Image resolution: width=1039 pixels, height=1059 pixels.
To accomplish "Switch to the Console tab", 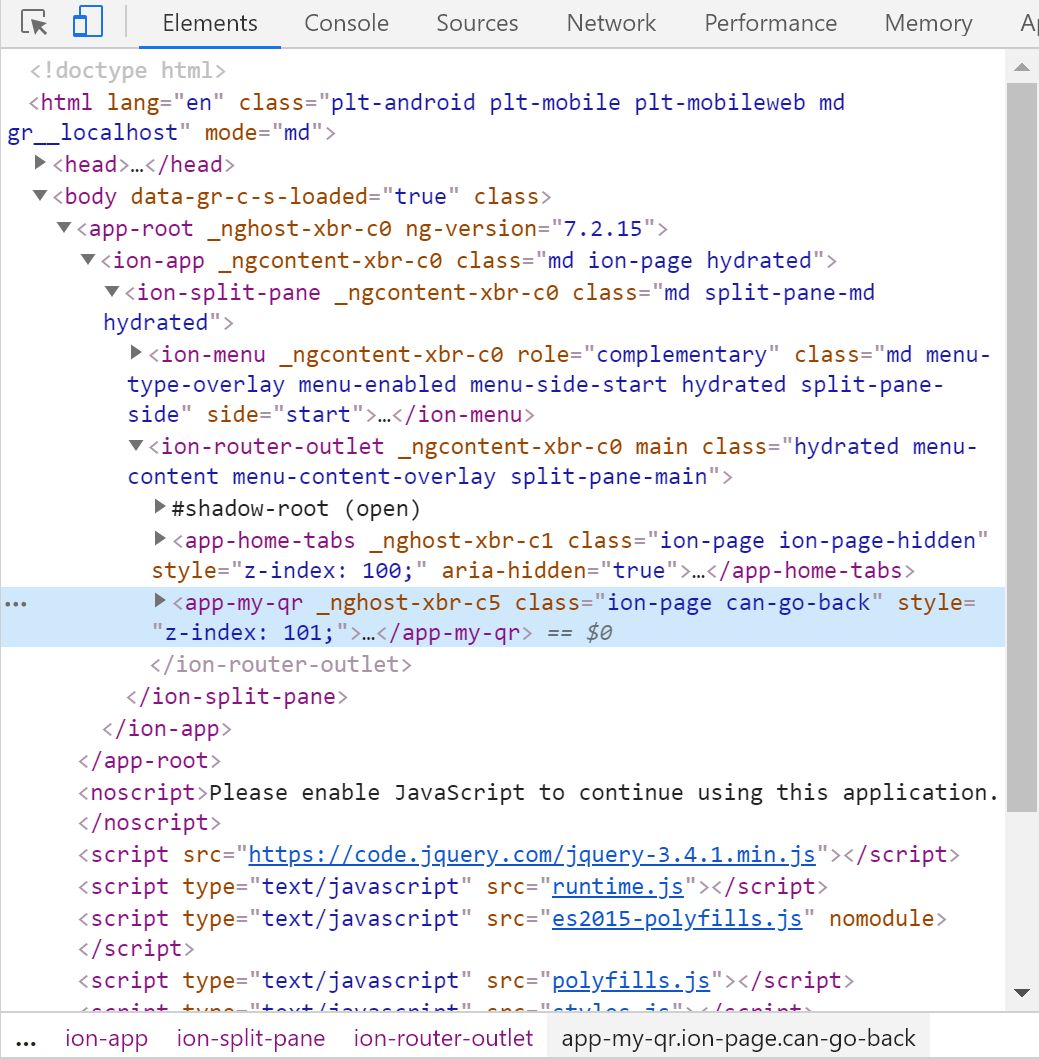I will click(346, 23).
